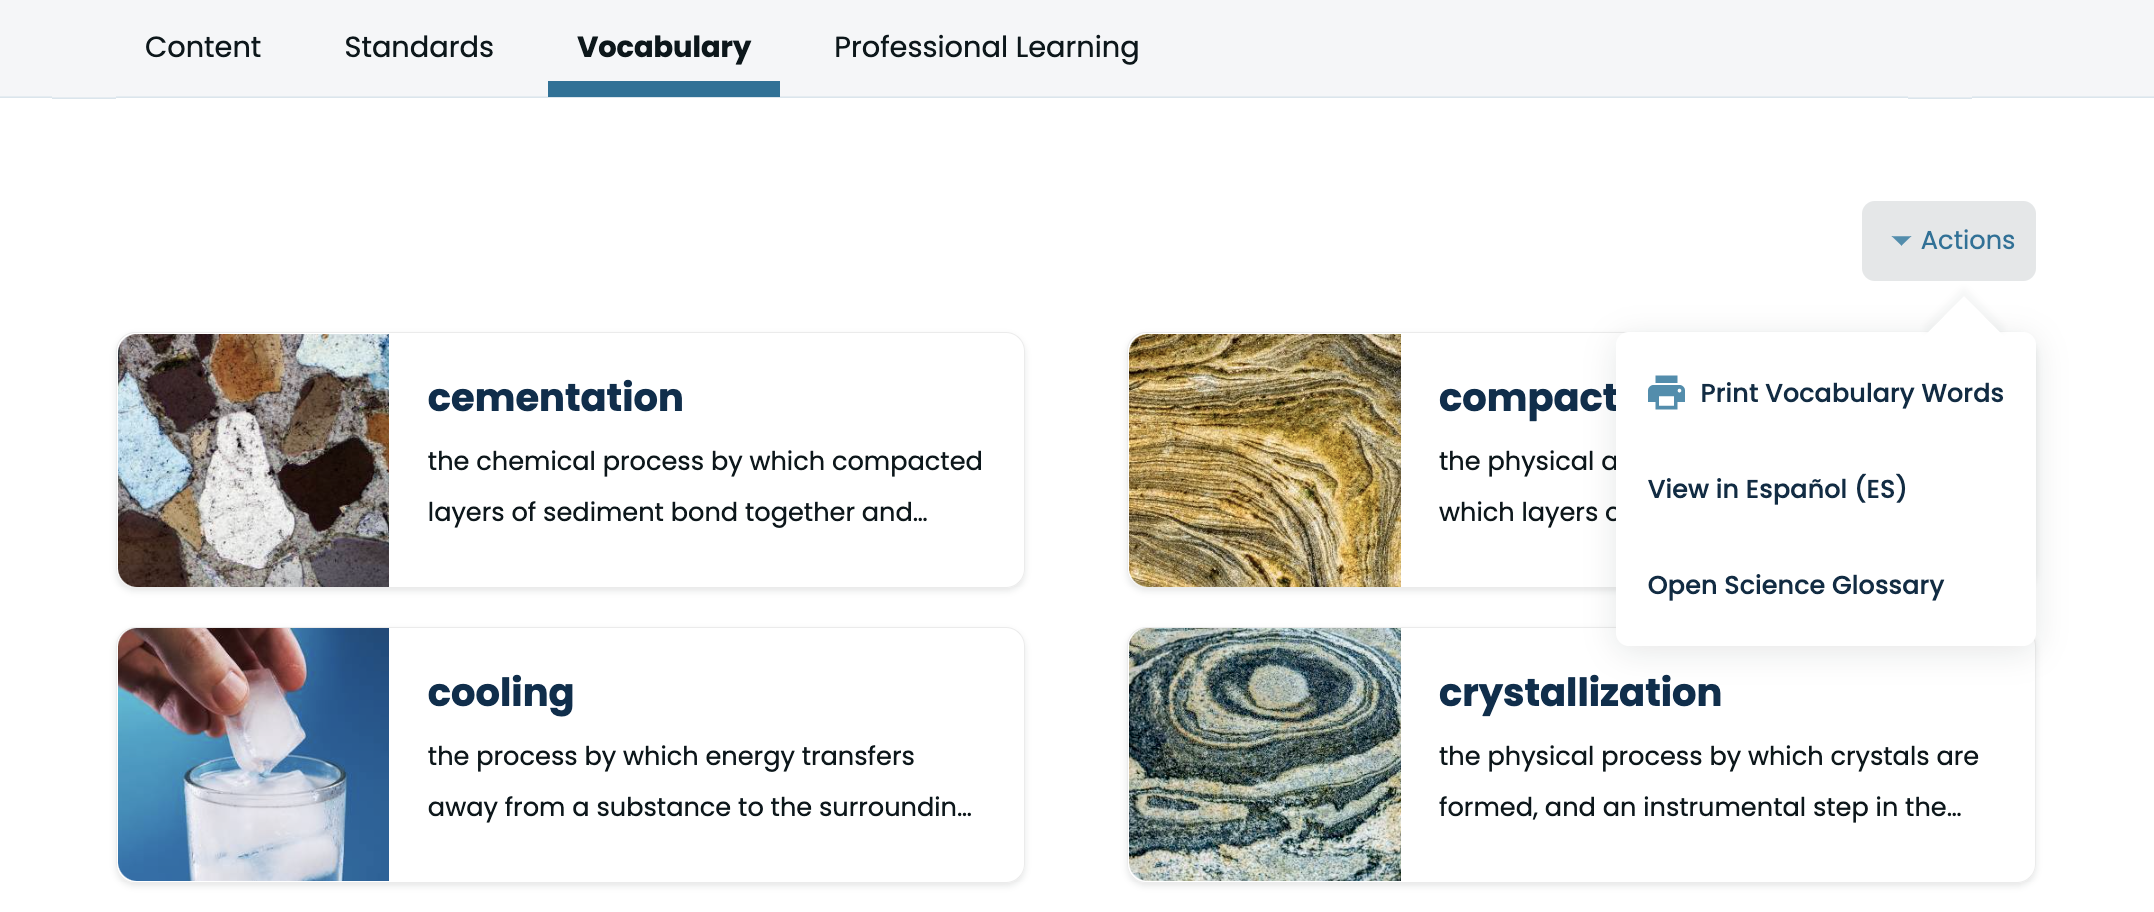
Task: Click the compaction word heading
Action: pyautogui.click(x=1526, y=397)
